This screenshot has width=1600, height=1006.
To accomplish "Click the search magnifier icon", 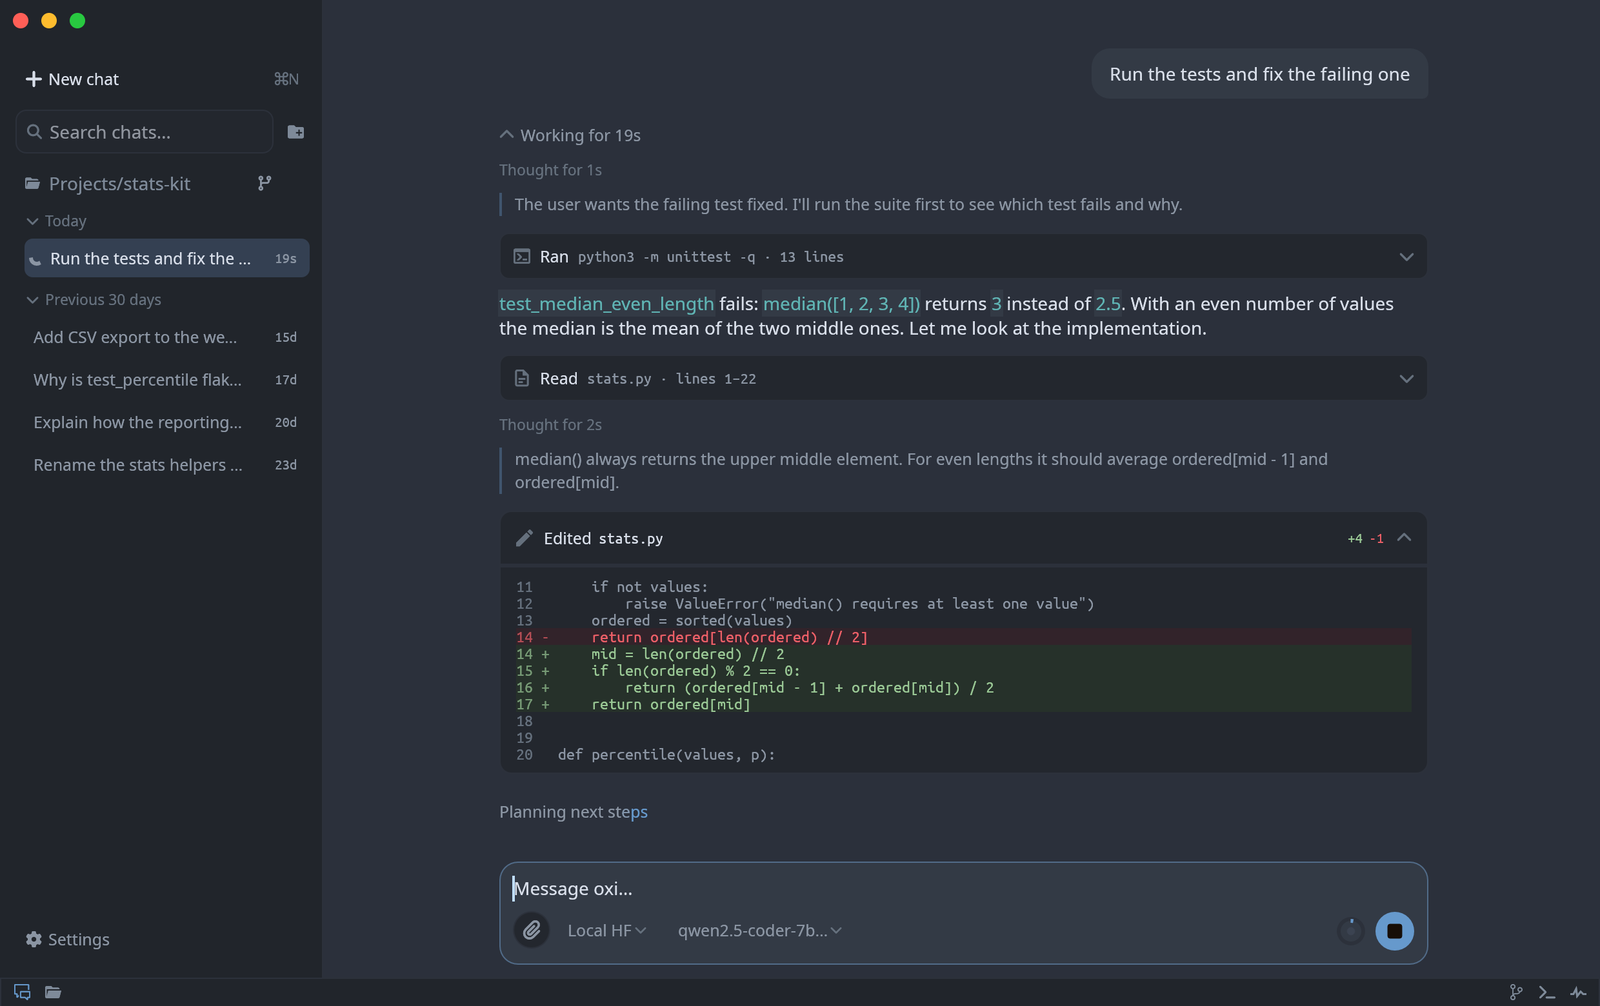I will [x=34, y=132].
